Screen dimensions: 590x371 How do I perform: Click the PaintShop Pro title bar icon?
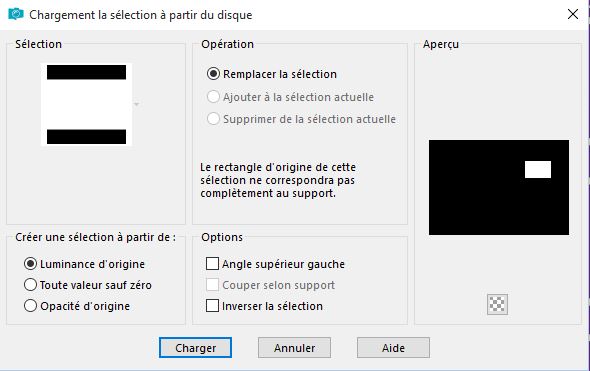click(16, 15)
